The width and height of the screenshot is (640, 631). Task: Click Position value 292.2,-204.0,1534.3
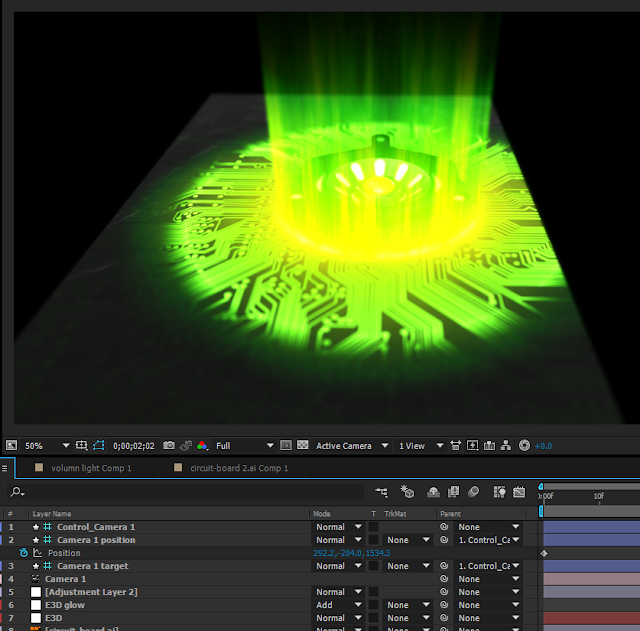(351, 553)
